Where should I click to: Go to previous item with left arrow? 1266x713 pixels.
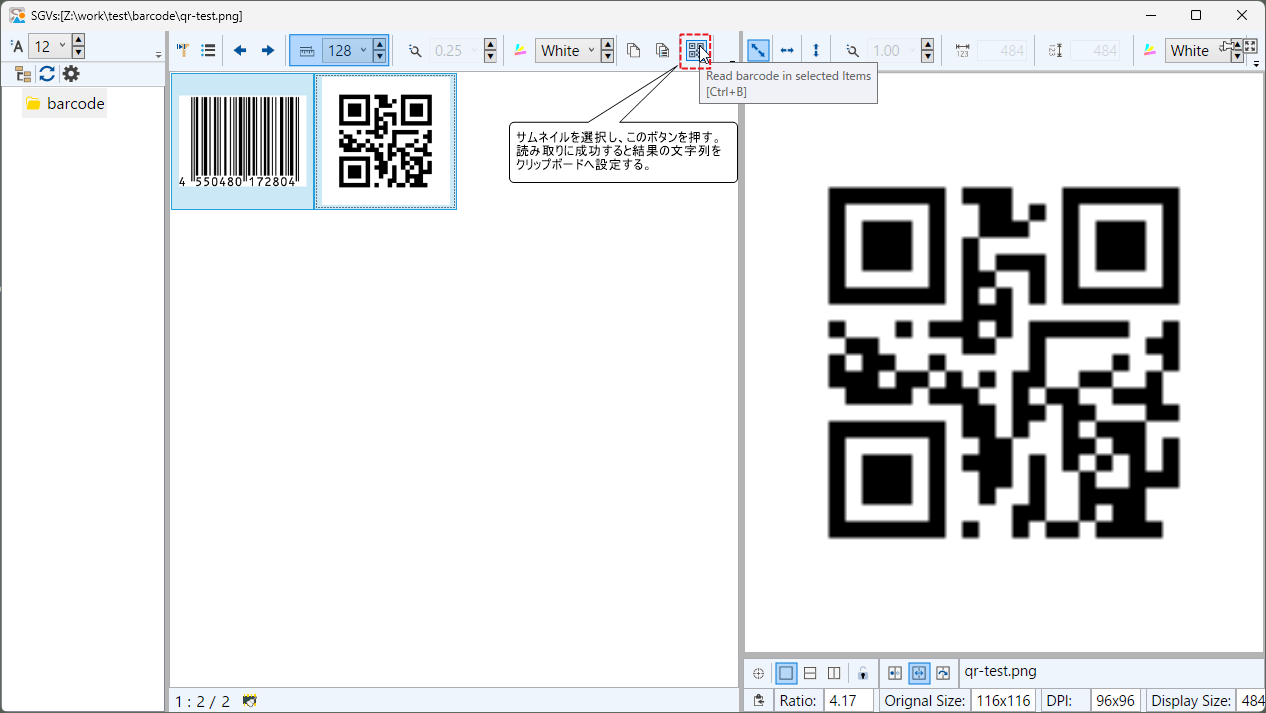[x=240, y=50]
